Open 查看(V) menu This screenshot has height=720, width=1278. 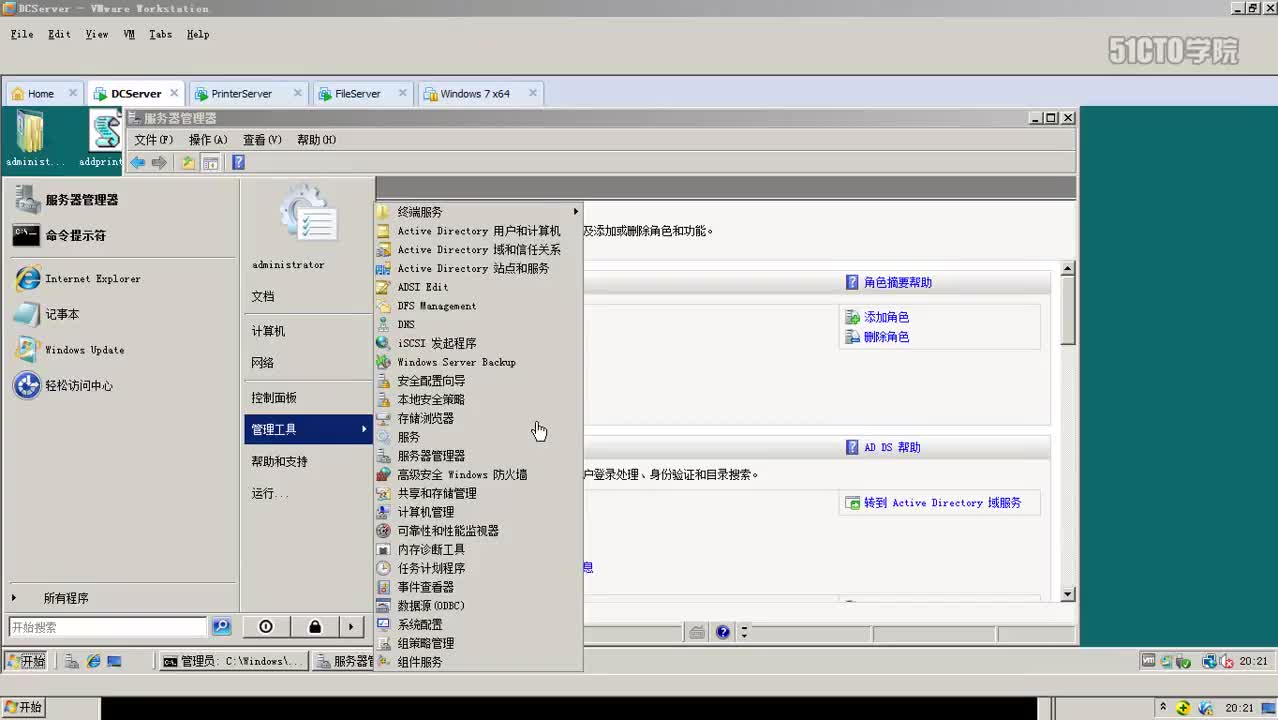(262, 140)
